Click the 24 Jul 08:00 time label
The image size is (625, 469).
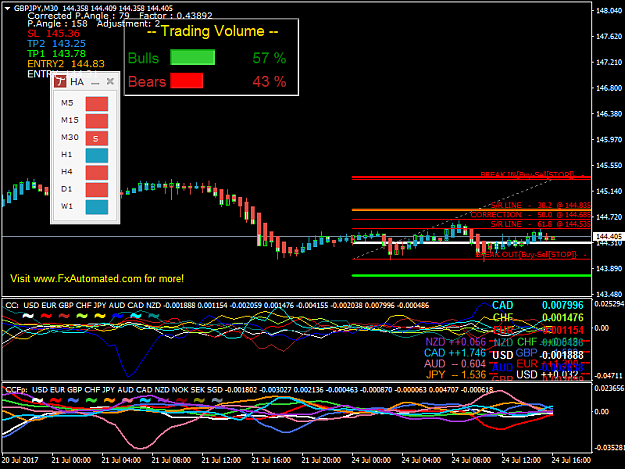pyautogui.click(x=471, y=460)
